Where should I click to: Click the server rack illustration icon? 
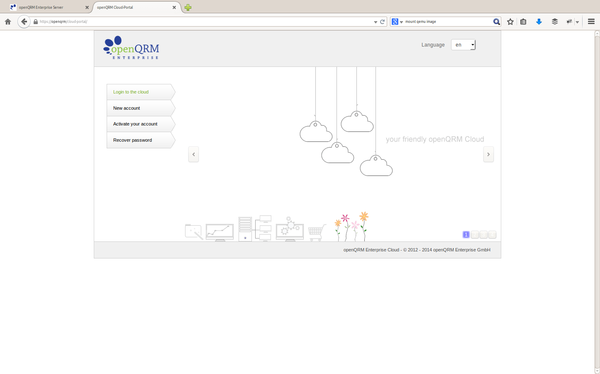(245, 229)
